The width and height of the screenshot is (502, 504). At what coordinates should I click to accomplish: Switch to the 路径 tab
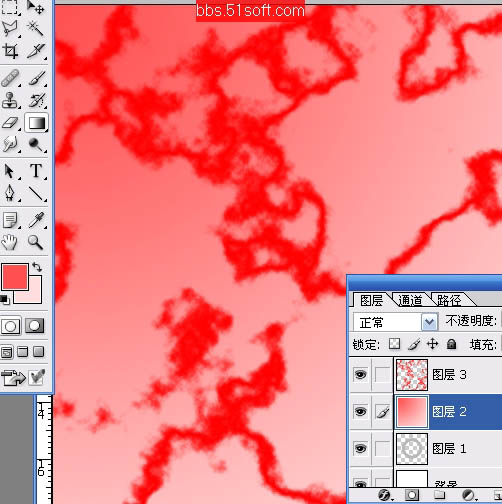click(449, 300)
